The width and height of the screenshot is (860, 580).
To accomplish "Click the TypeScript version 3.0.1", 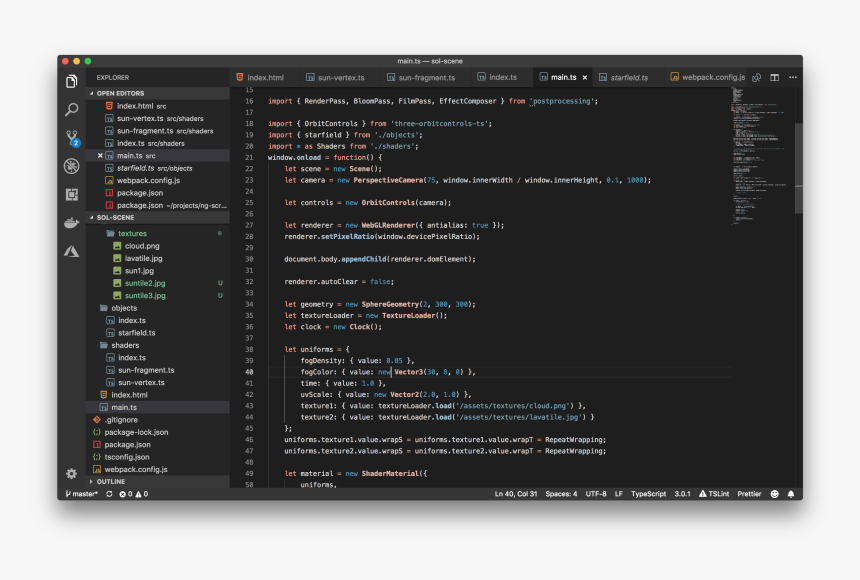I will [682, 494].
